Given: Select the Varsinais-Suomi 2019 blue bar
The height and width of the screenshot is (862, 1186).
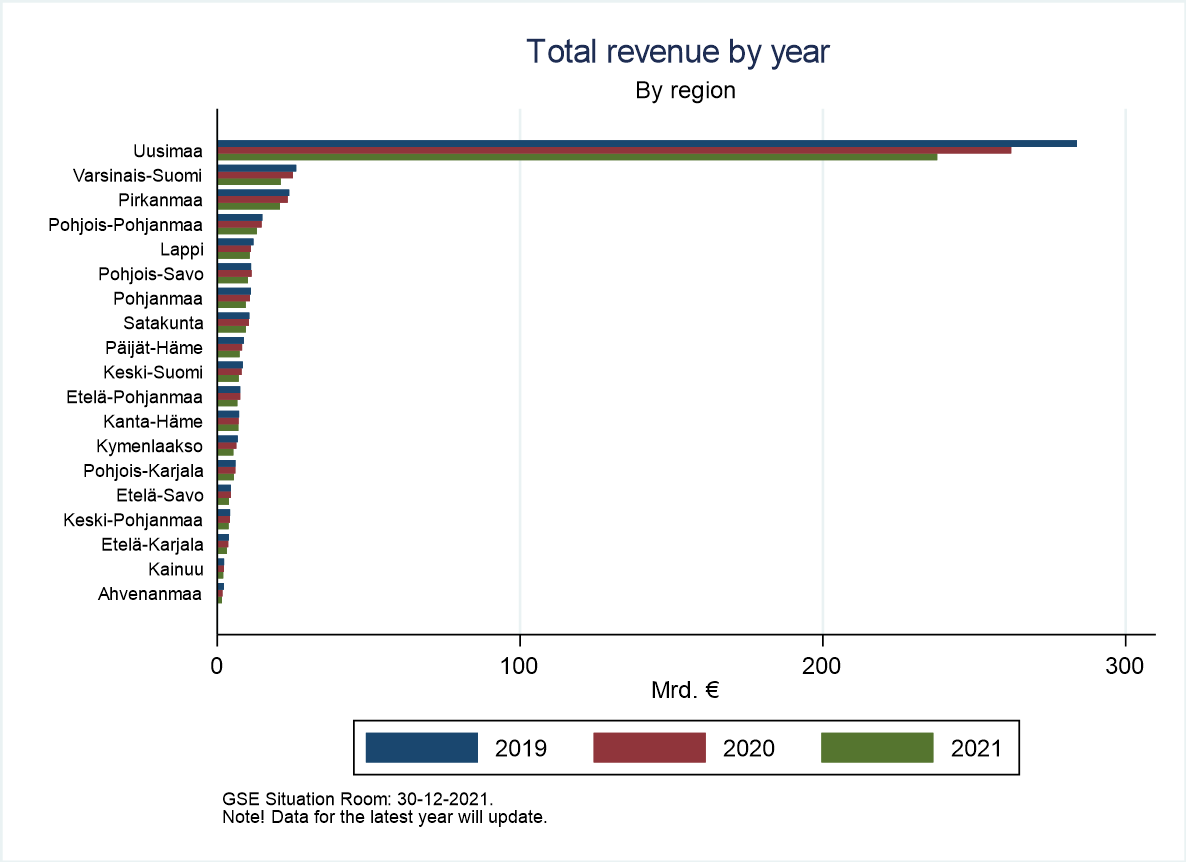Looking at the screenshot, I should point(257,168).
